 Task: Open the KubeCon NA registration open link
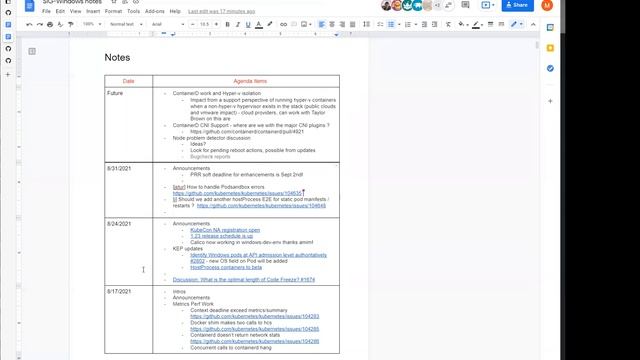click(225, 230)
